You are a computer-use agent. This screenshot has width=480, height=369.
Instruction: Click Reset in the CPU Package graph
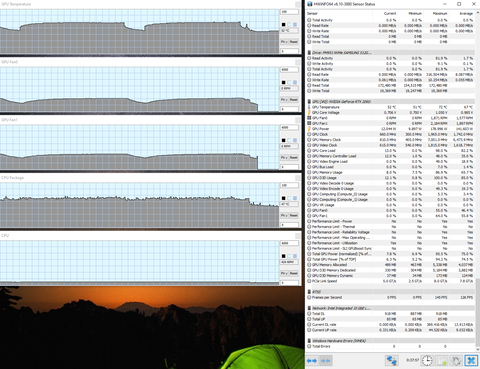tap(294, 215)
